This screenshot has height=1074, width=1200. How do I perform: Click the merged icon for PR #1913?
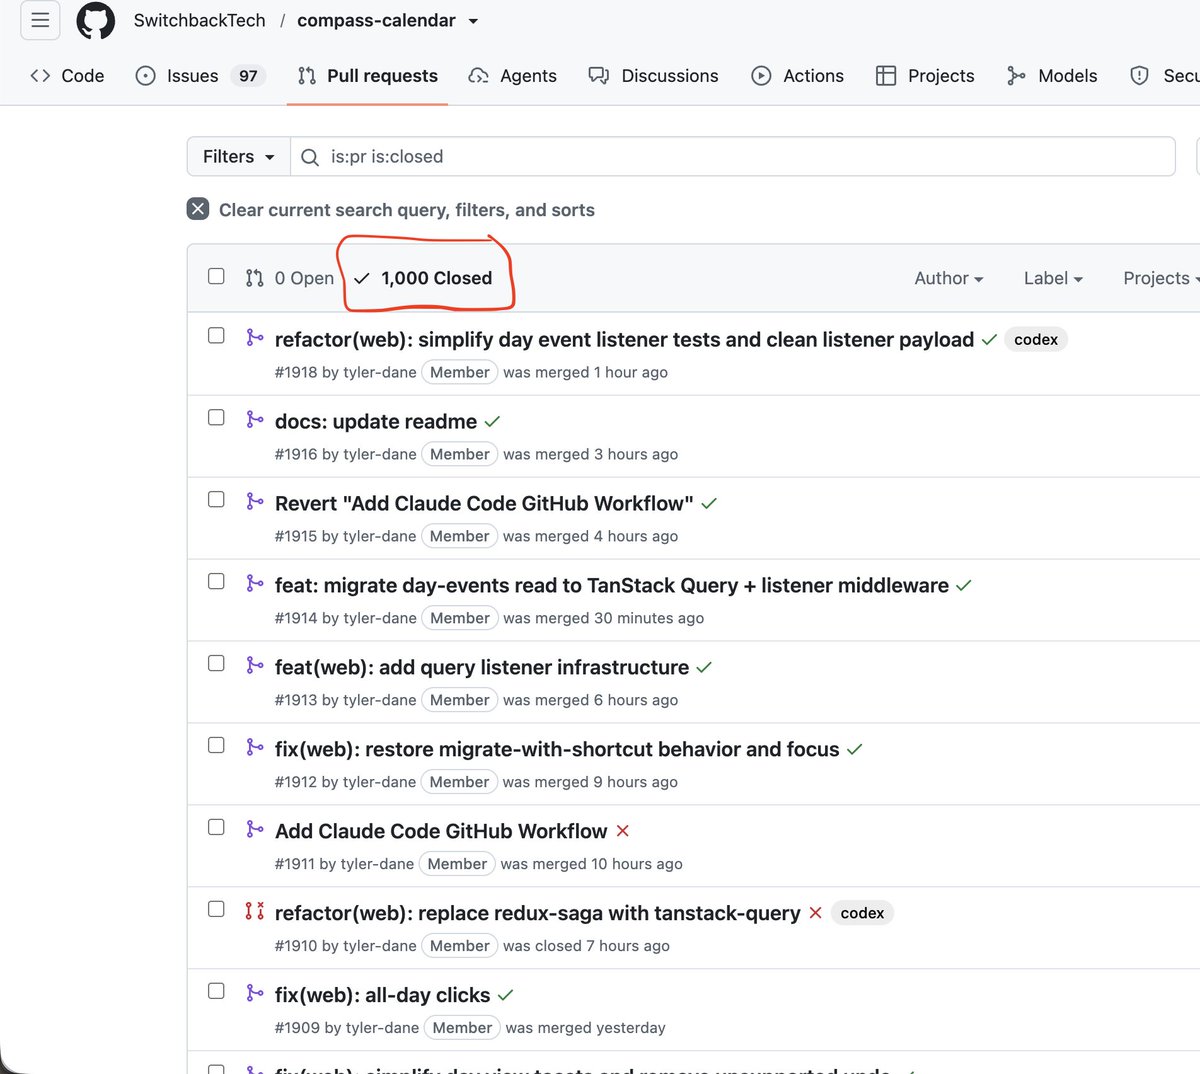coord(255,665)
